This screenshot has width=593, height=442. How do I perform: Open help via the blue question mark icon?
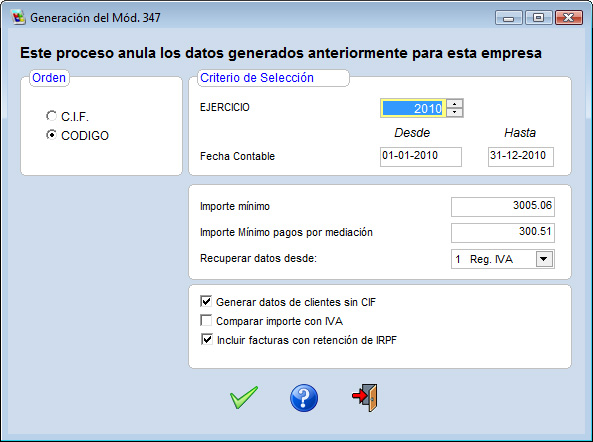304,398
